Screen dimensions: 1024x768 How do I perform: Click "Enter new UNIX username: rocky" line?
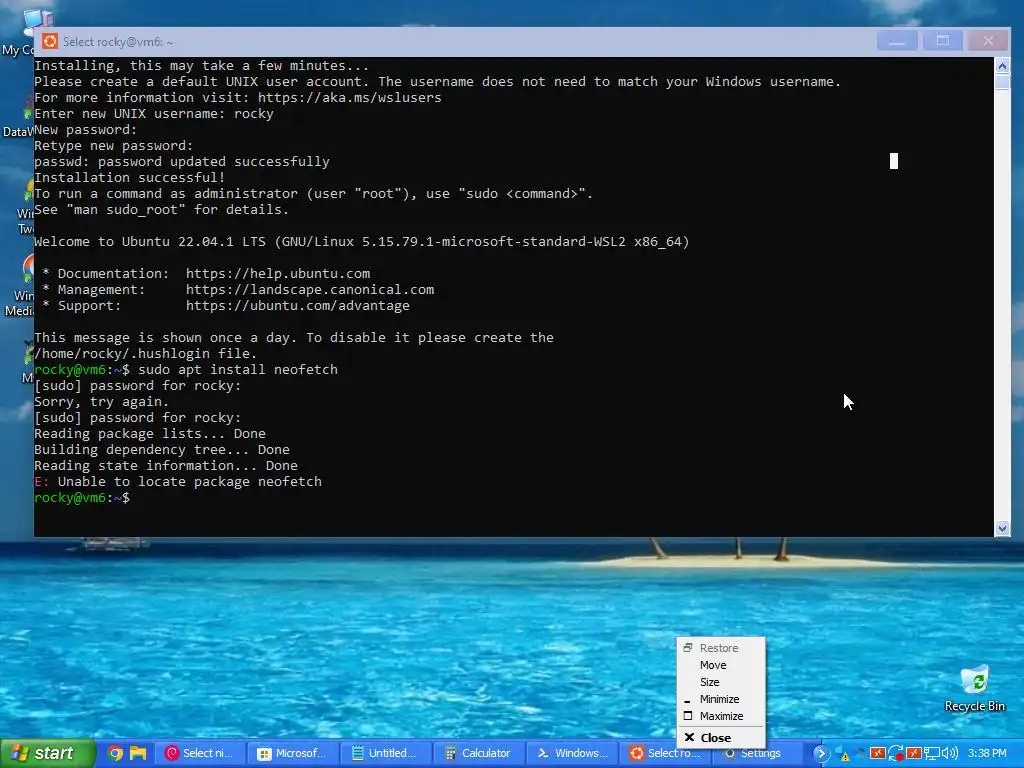[153, 113]
